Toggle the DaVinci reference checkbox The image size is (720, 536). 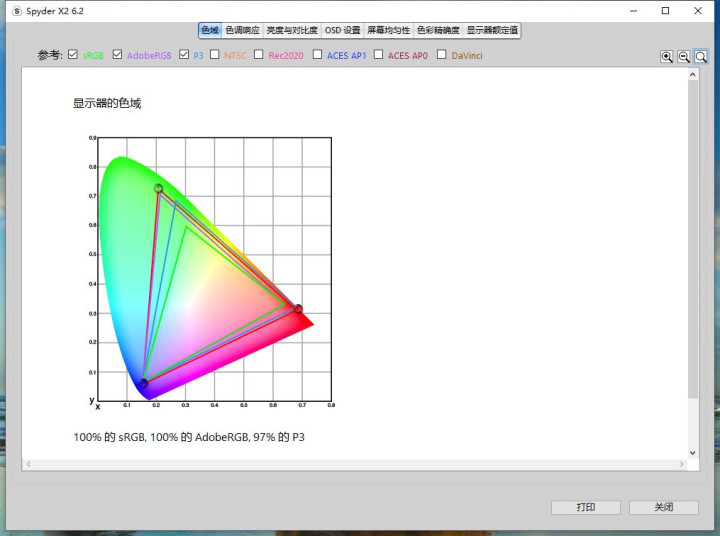[x=442, y=55]
